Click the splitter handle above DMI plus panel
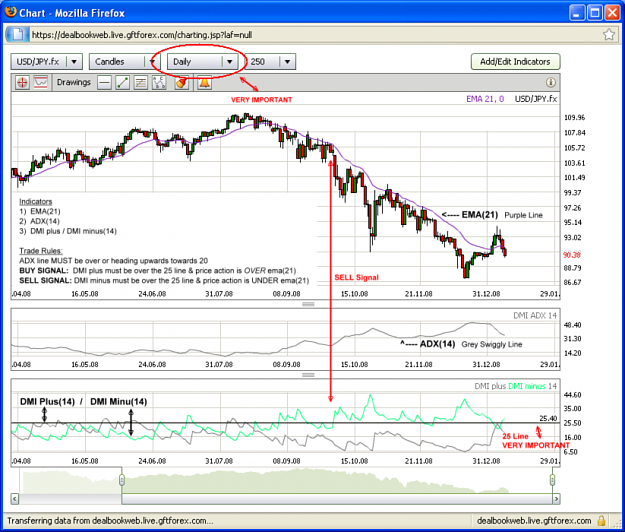The width and height of the screenshot is (625, 532). point(308,375)
